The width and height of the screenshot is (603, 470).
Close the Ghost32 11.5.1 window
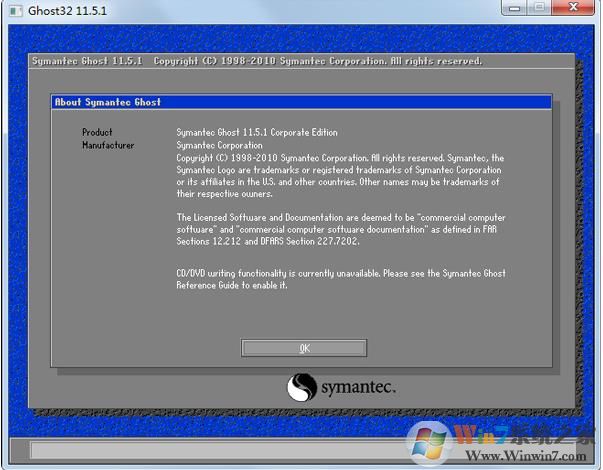pos(572,8)
